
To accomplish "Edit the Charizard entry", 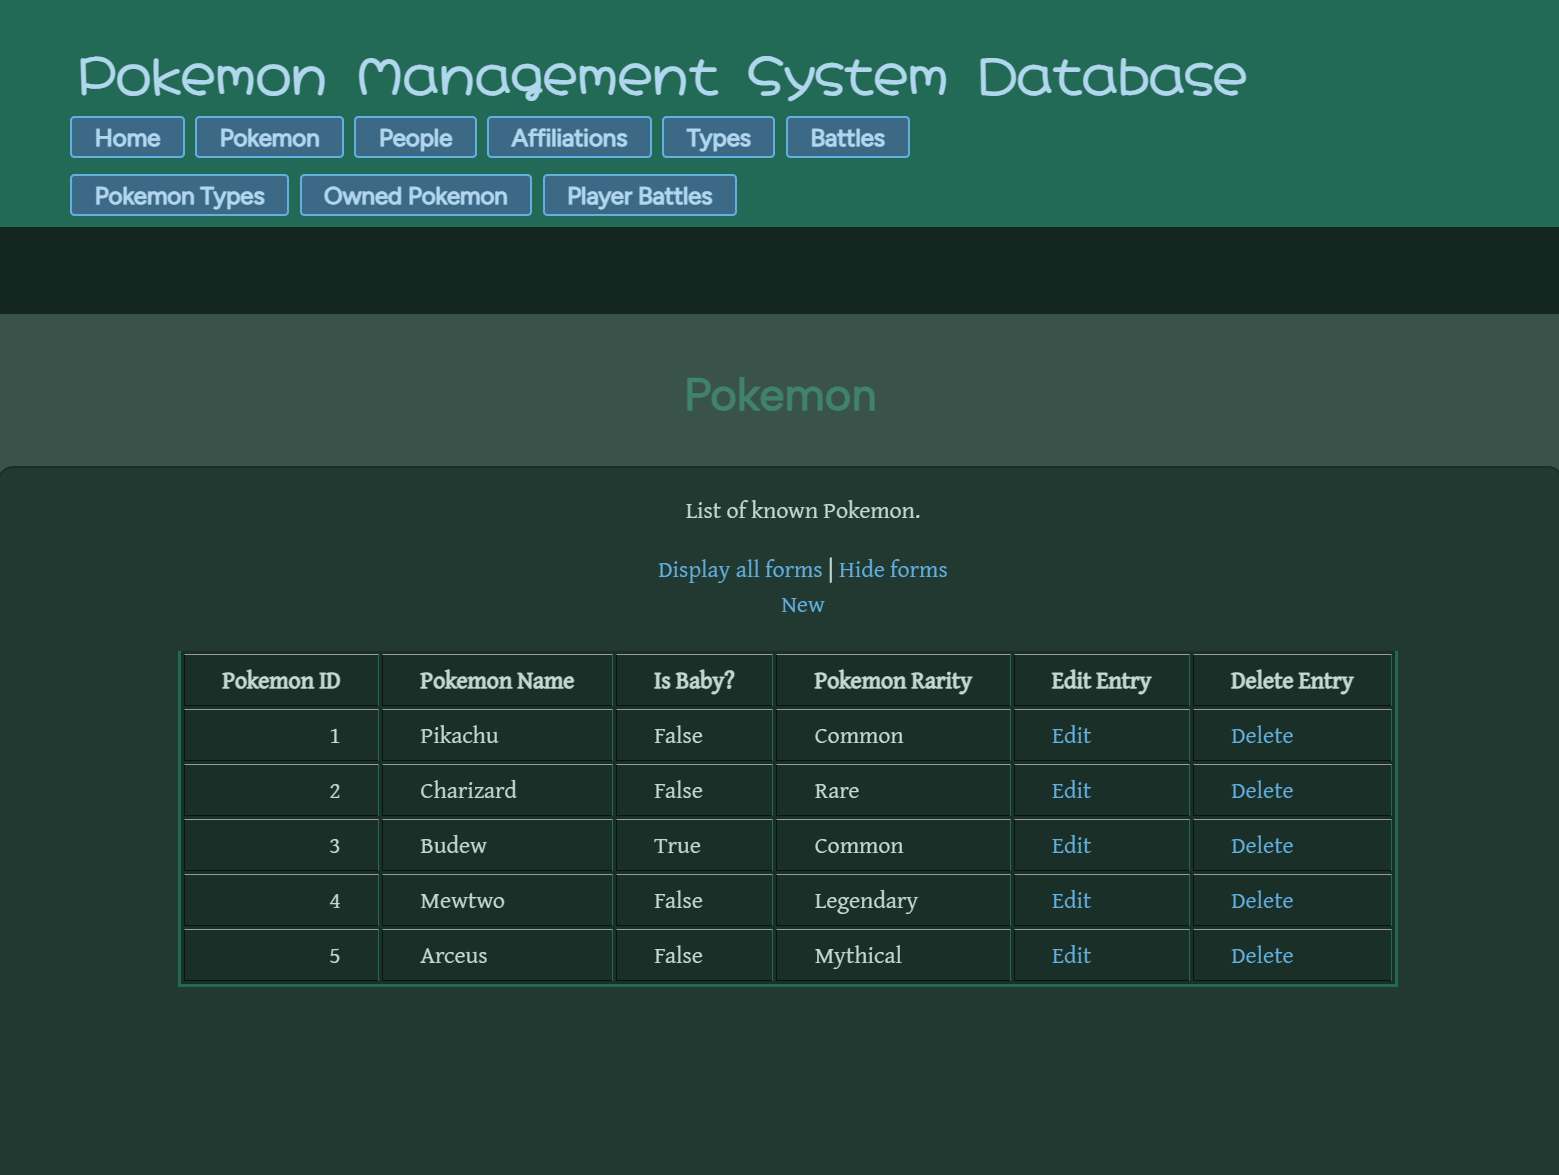I will [x=1071, y=791].
